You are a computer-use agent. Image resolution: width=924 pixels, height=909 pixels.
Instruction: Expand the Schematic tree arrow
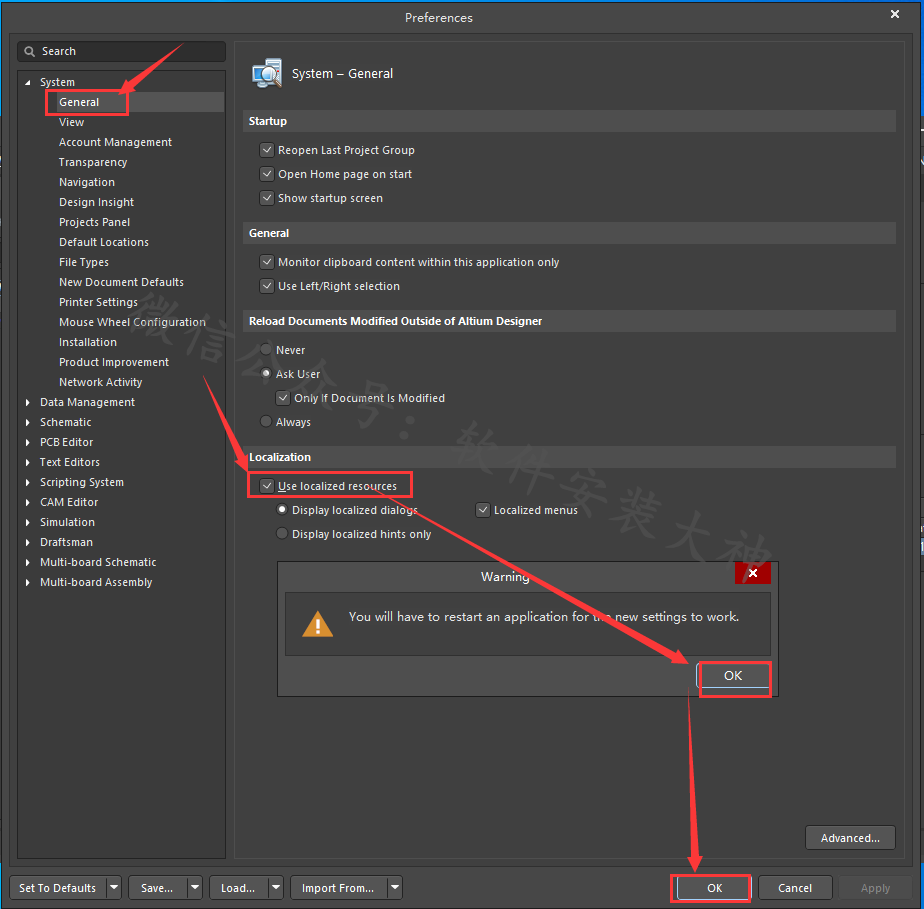28,422
